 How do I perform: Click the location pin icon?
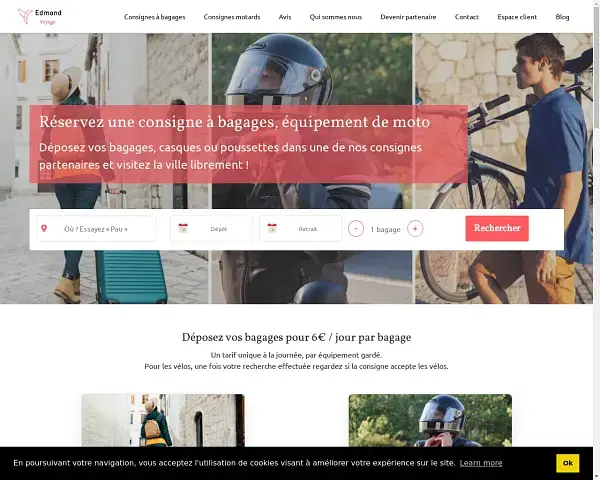[x=44, y=229]
